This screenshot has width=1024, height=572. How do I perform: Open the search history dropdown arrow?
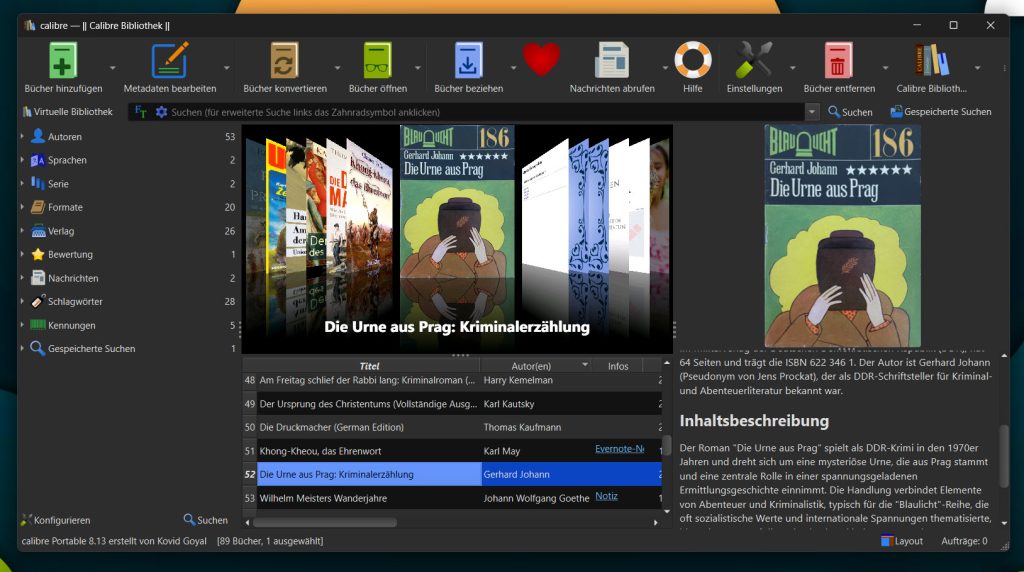(x=812, y=112)
